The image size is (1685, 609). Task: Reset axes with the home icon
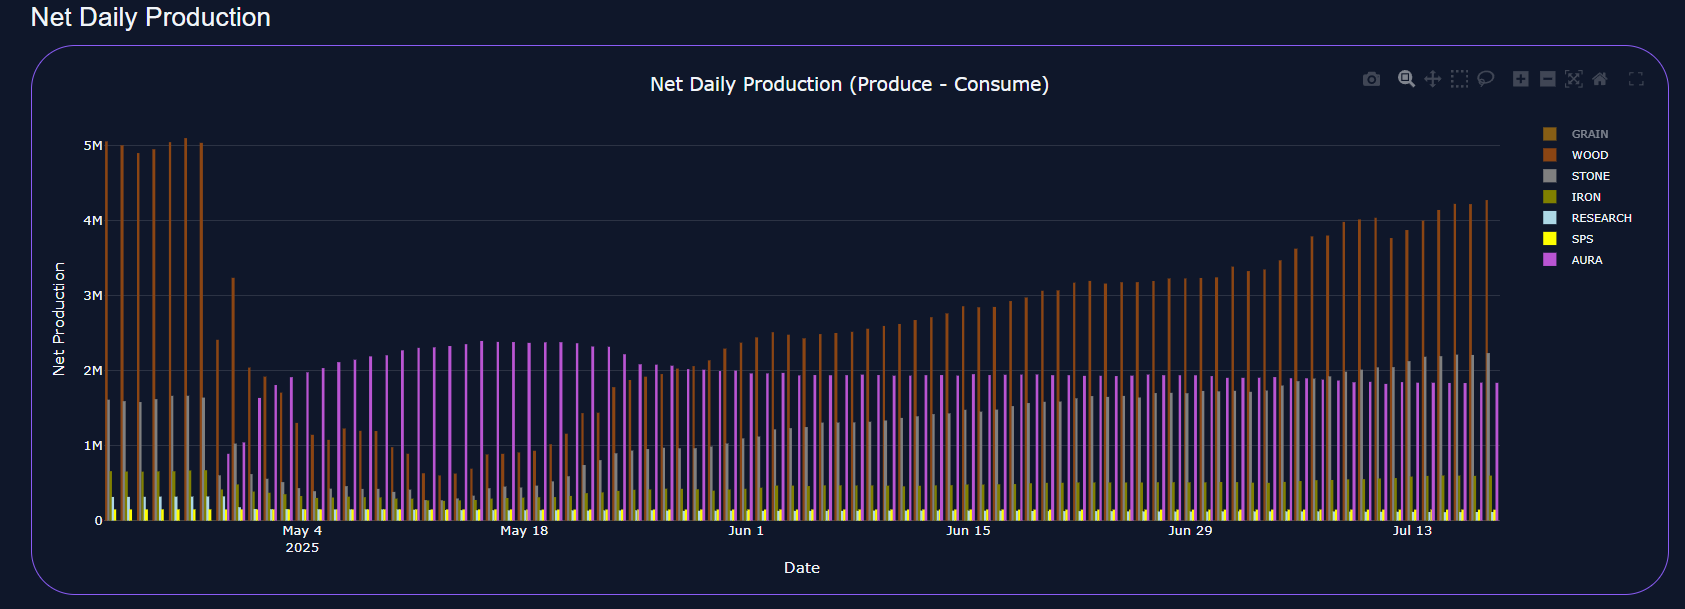[x=1600, y=79]
